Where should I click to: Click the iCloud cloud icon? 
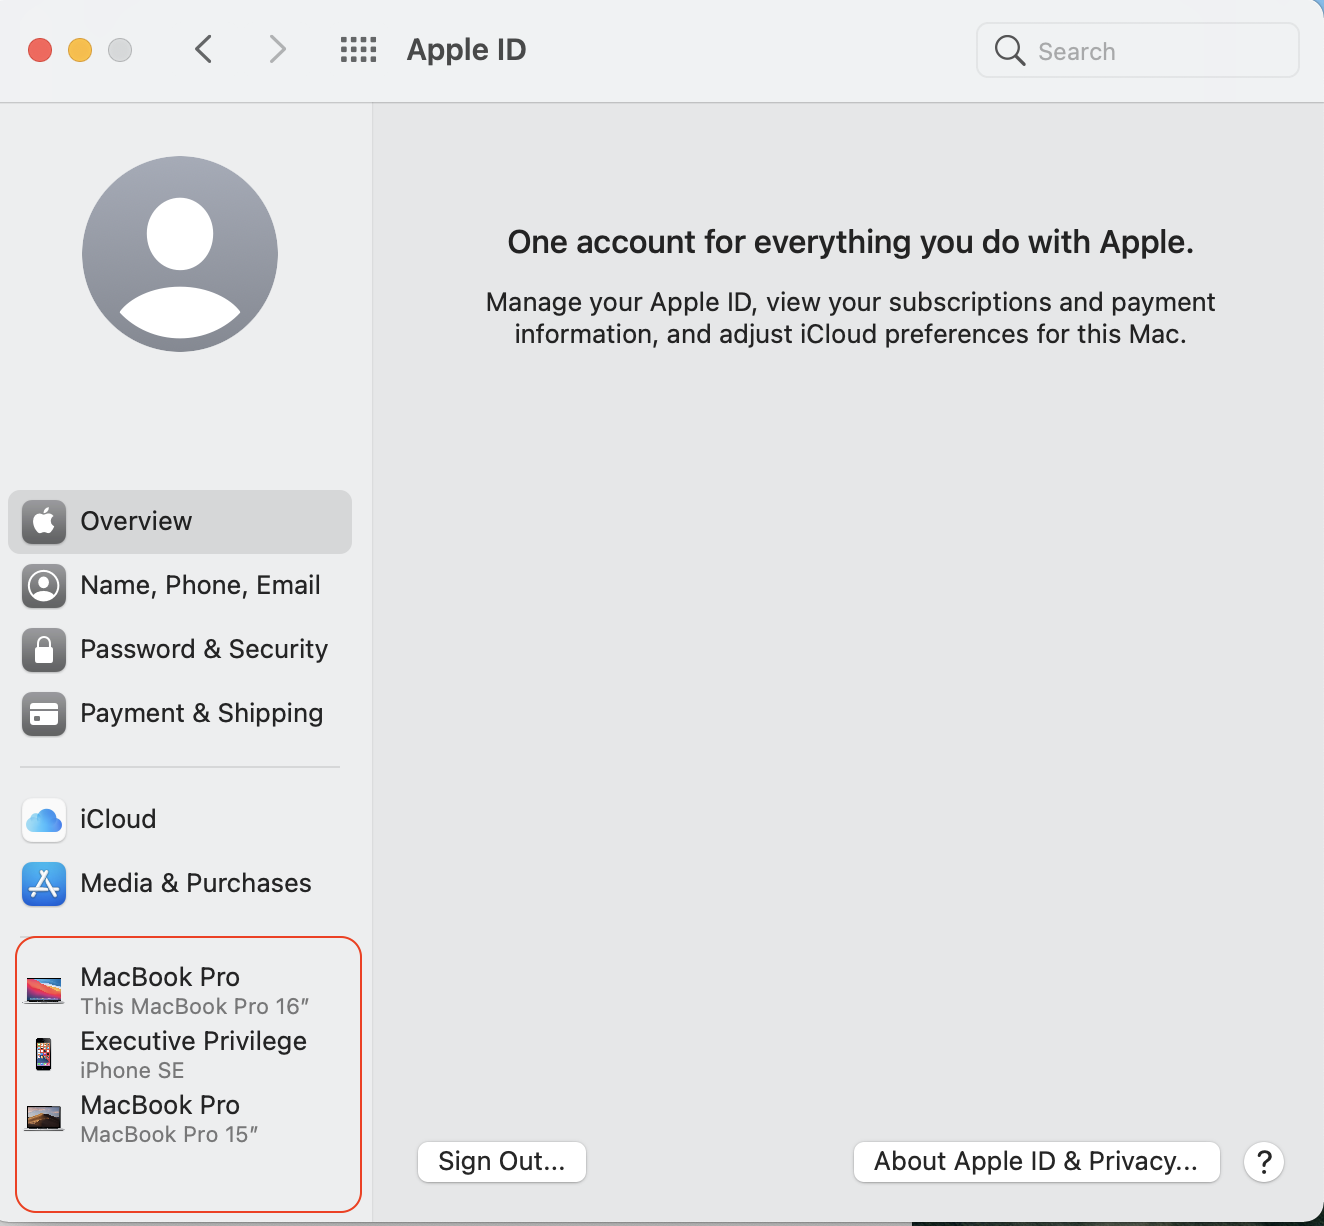pos(44,820)
